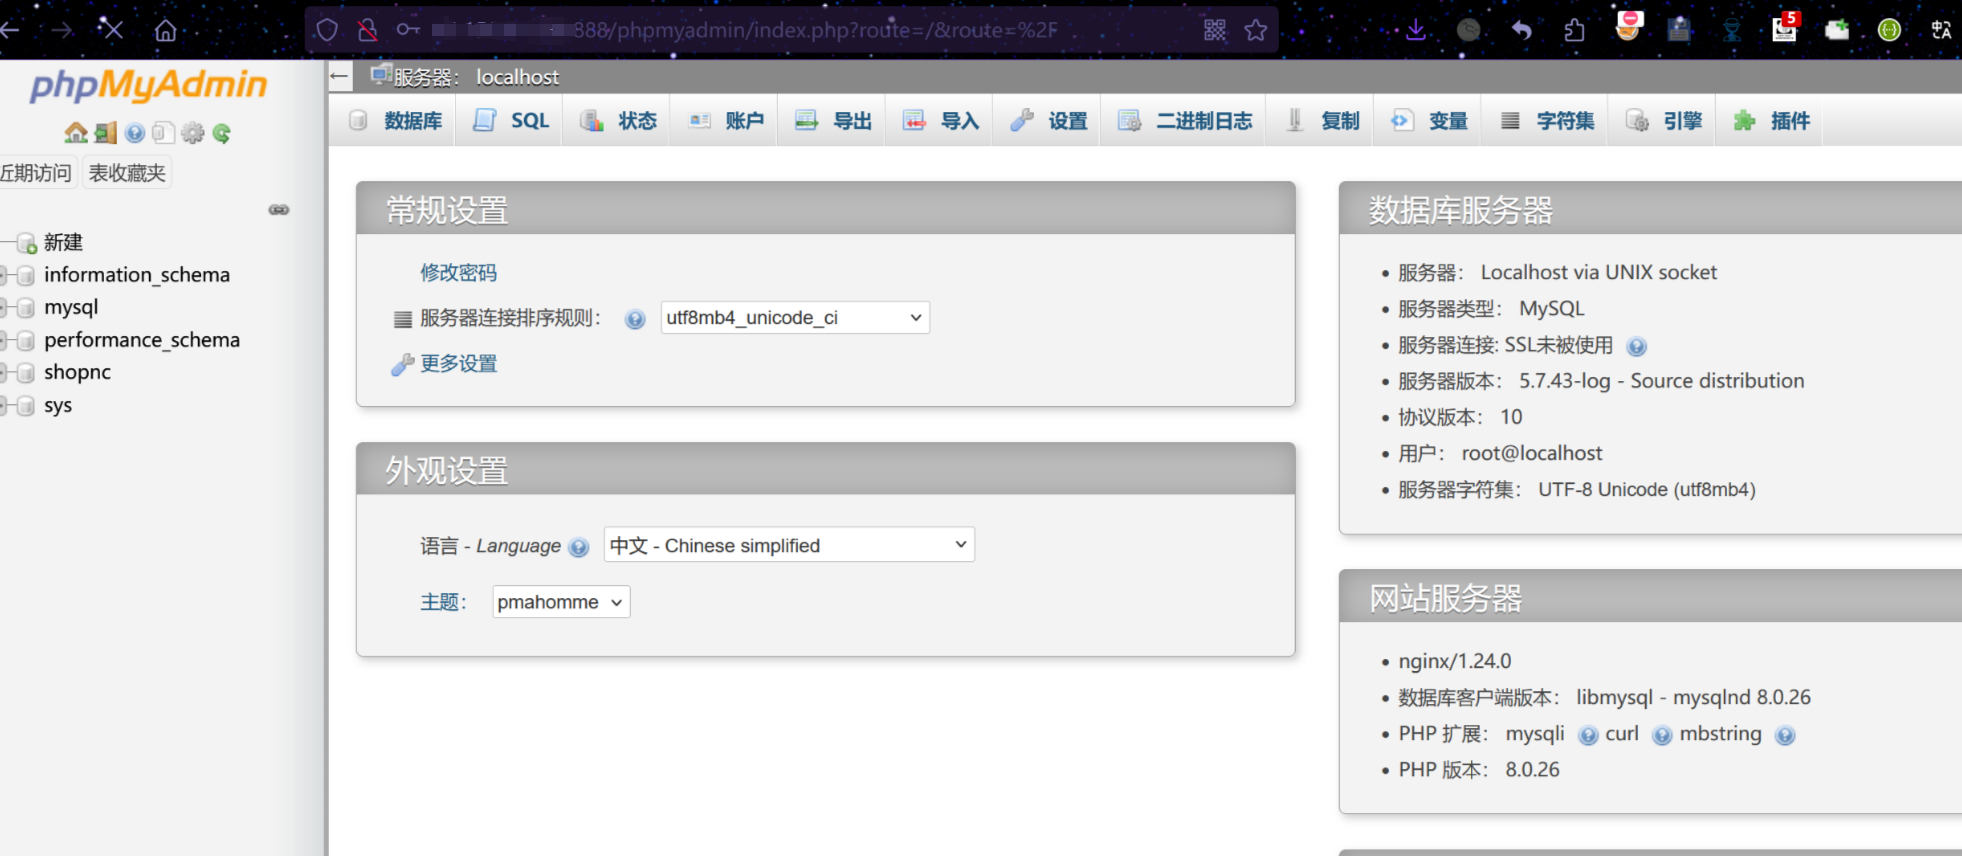The image size is (1962, 856).
Task: Click the localhost server breadcrumb link
Action: tap(517, 77)
